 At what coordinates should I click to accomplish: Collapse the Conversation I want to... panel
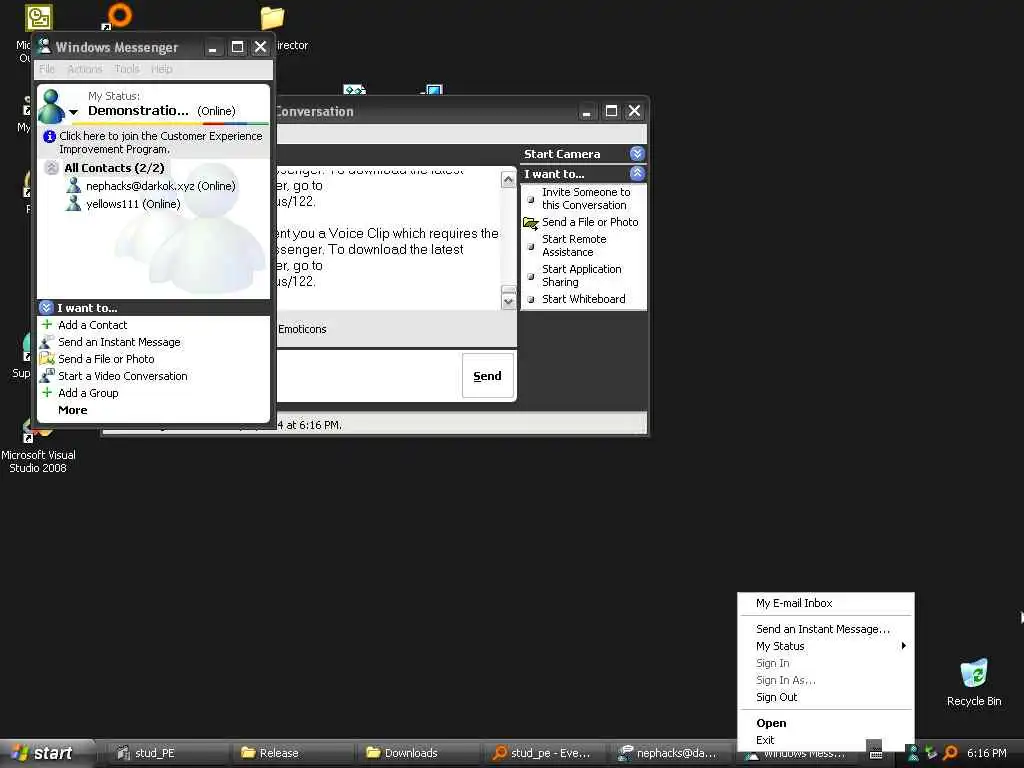tap(637, 174)
